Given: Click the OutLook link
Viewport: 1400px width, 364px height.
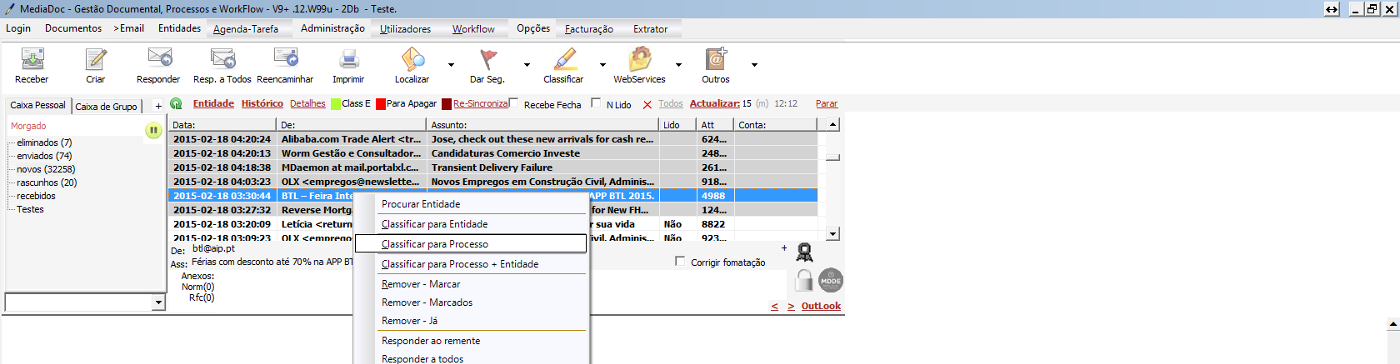Looking at the screenshot, I should (x=821, y=306).
